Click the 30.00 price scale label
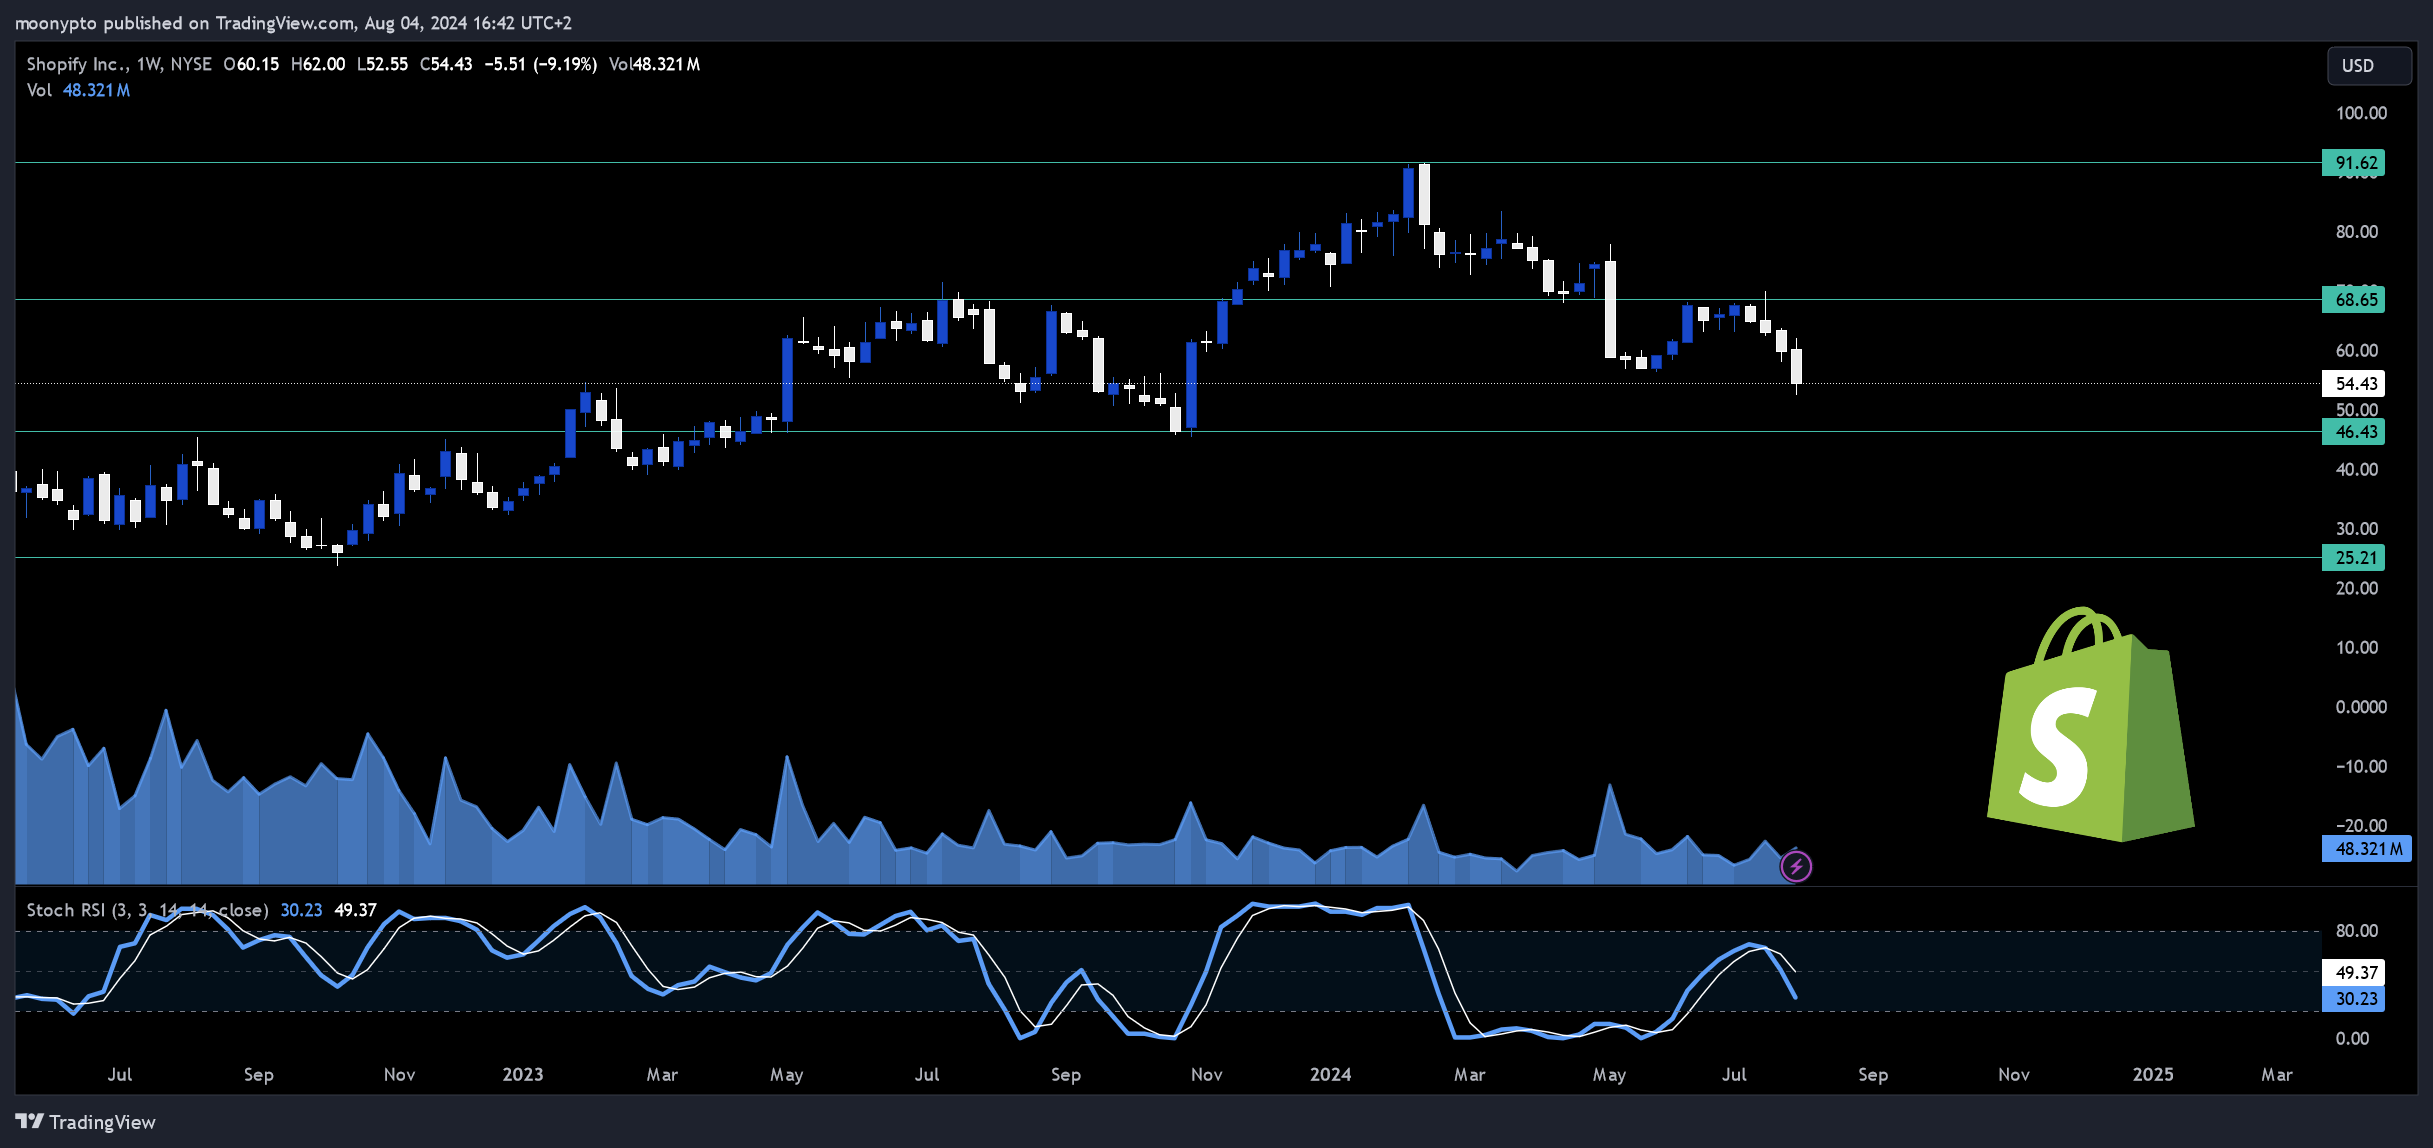 pyautogui.click(x=2357, y=529)
